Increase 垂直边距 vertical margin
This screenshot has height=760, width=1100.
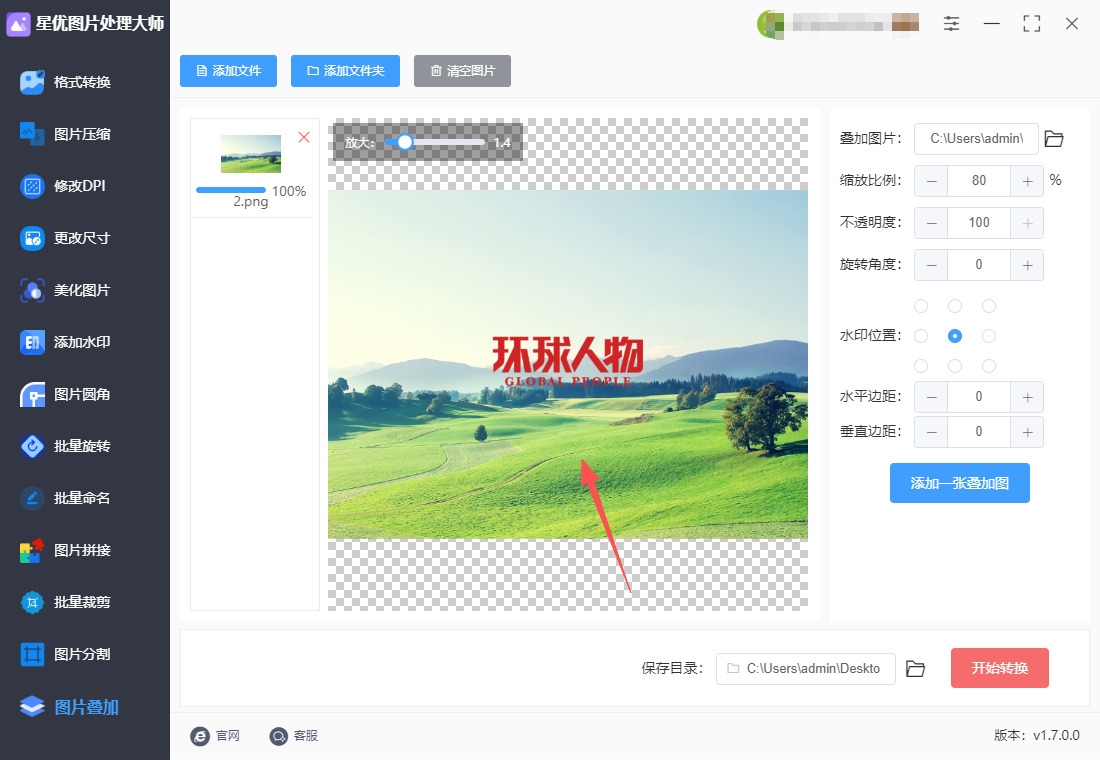point(1027,432)
